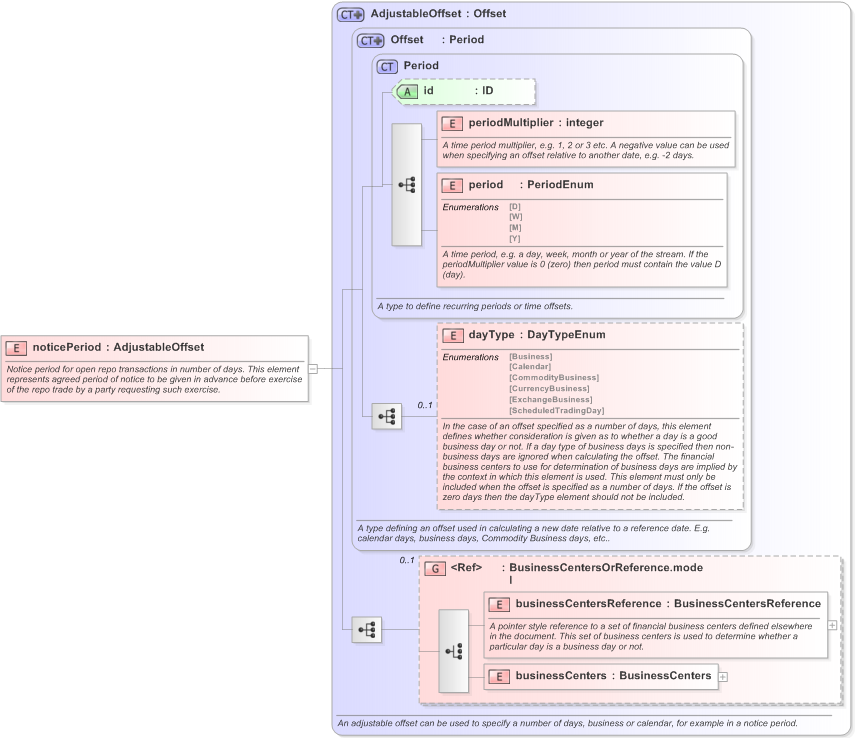Select the noticePeriod : AdjustableOffset title

tap(118, 347)
